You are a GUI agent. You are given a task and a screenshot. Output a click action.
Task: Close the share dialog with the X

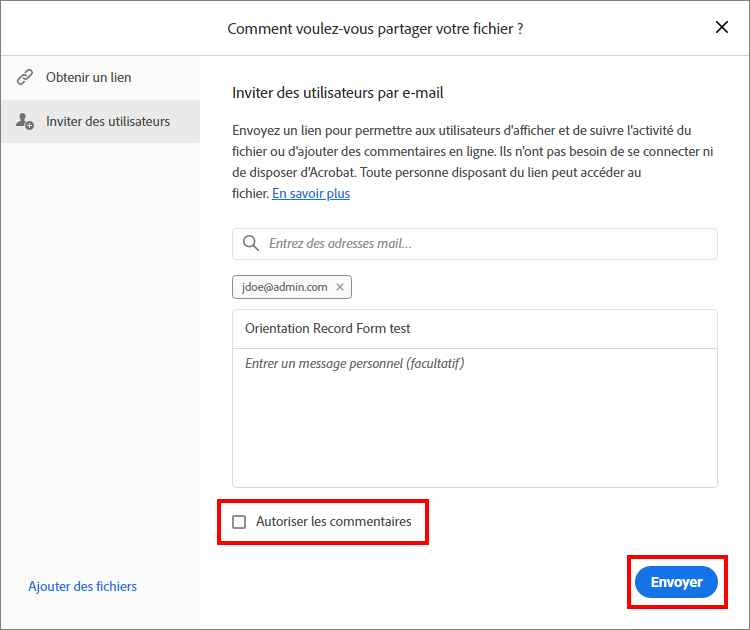click(x=722, y=28)
